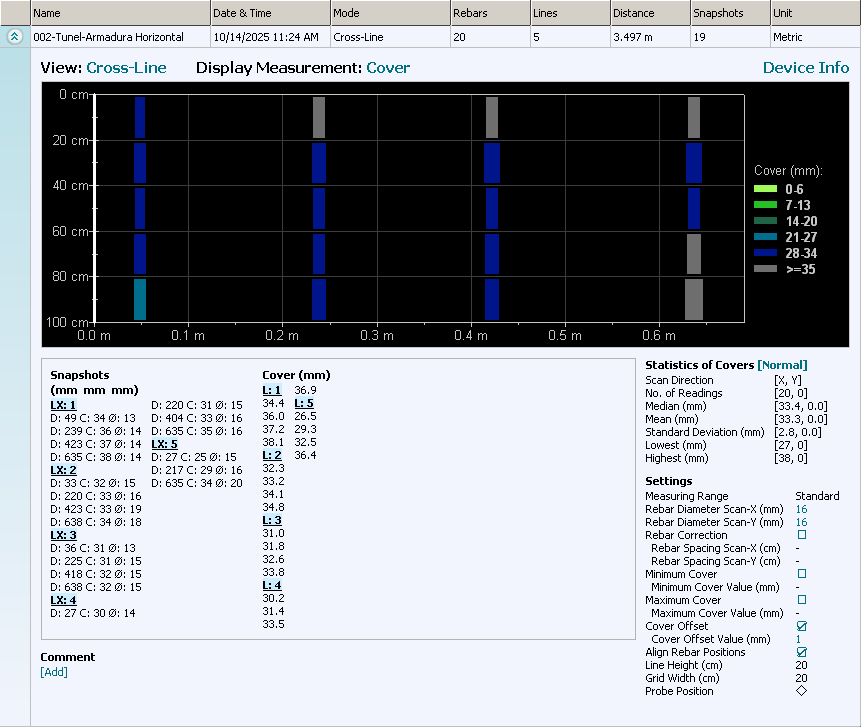Select cover line L: 3
This screenshot has height=727, width=861.
click(x=272, y=520)
